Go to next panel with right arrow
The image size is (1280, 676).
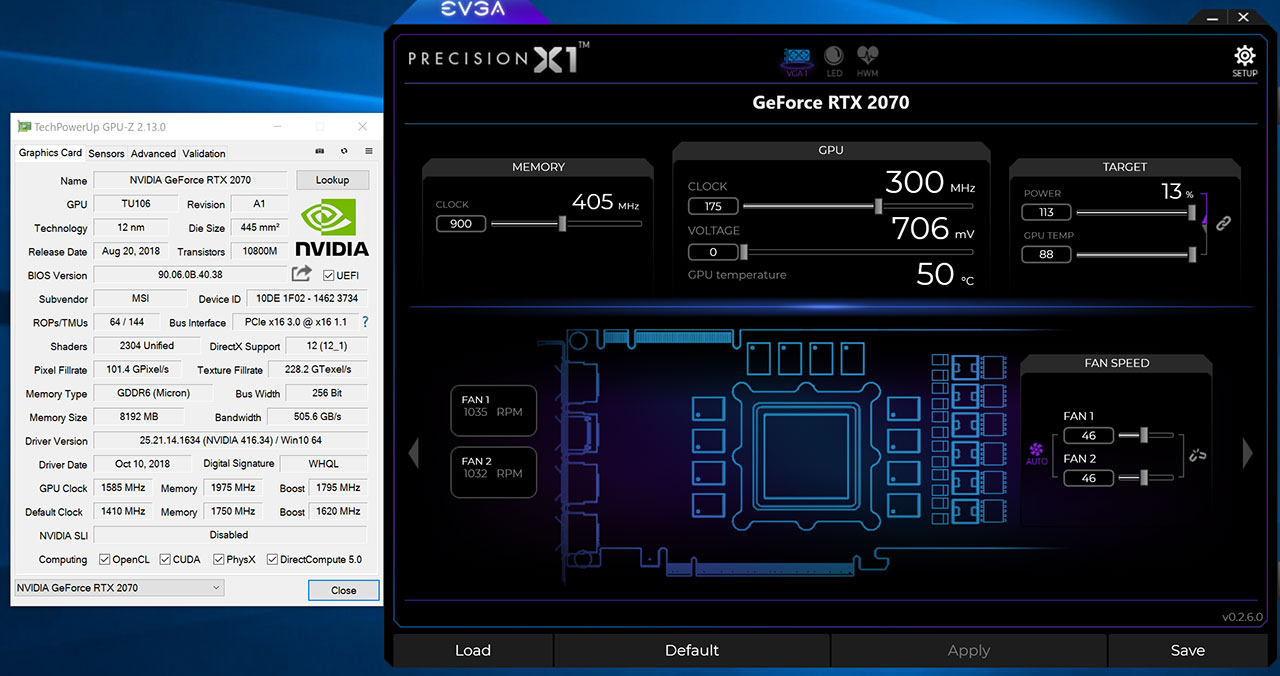[1247, 453]
